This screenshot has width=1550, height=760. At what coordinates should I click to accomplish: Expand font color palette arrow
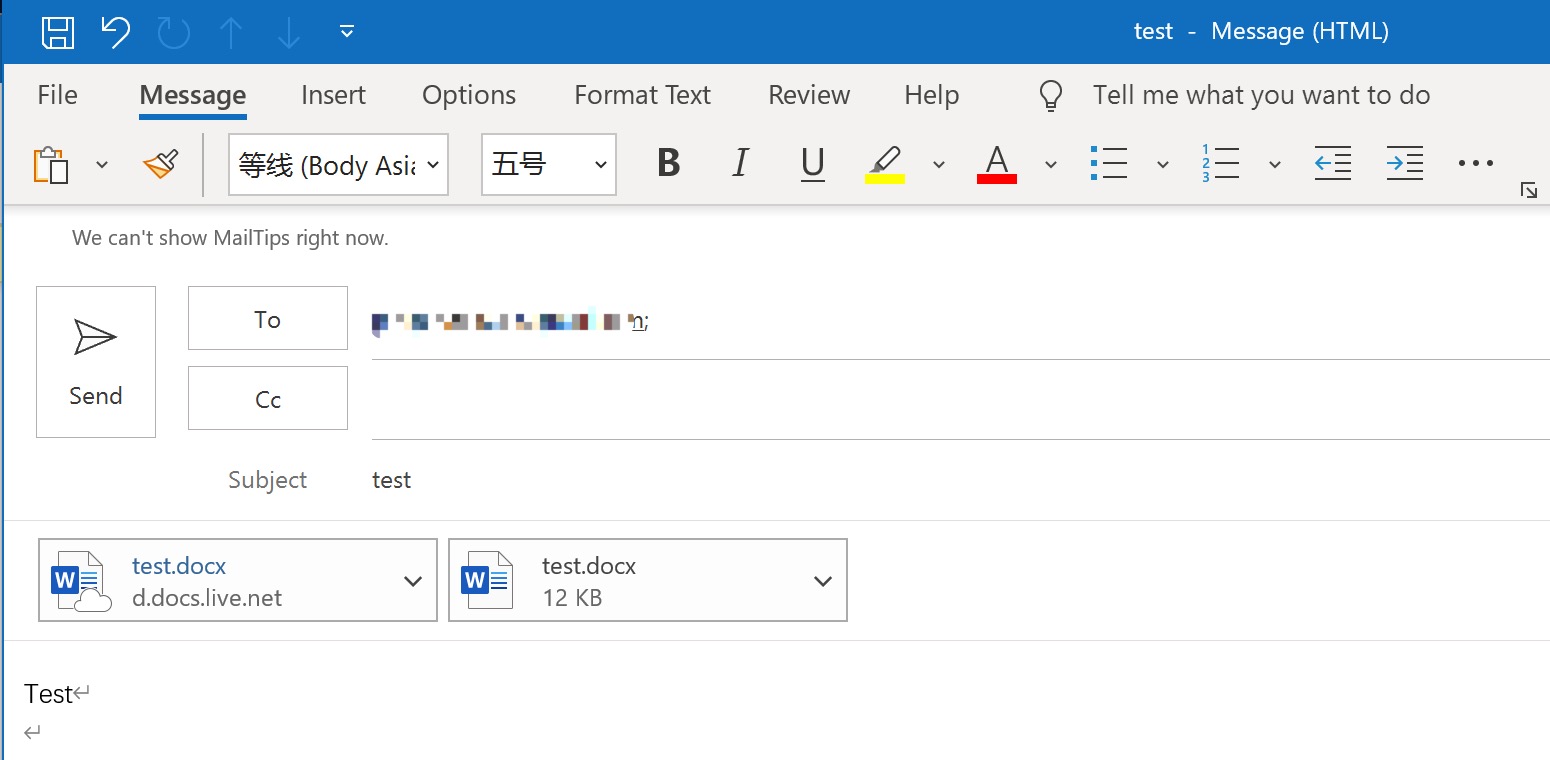click(x=1050, y=164)
